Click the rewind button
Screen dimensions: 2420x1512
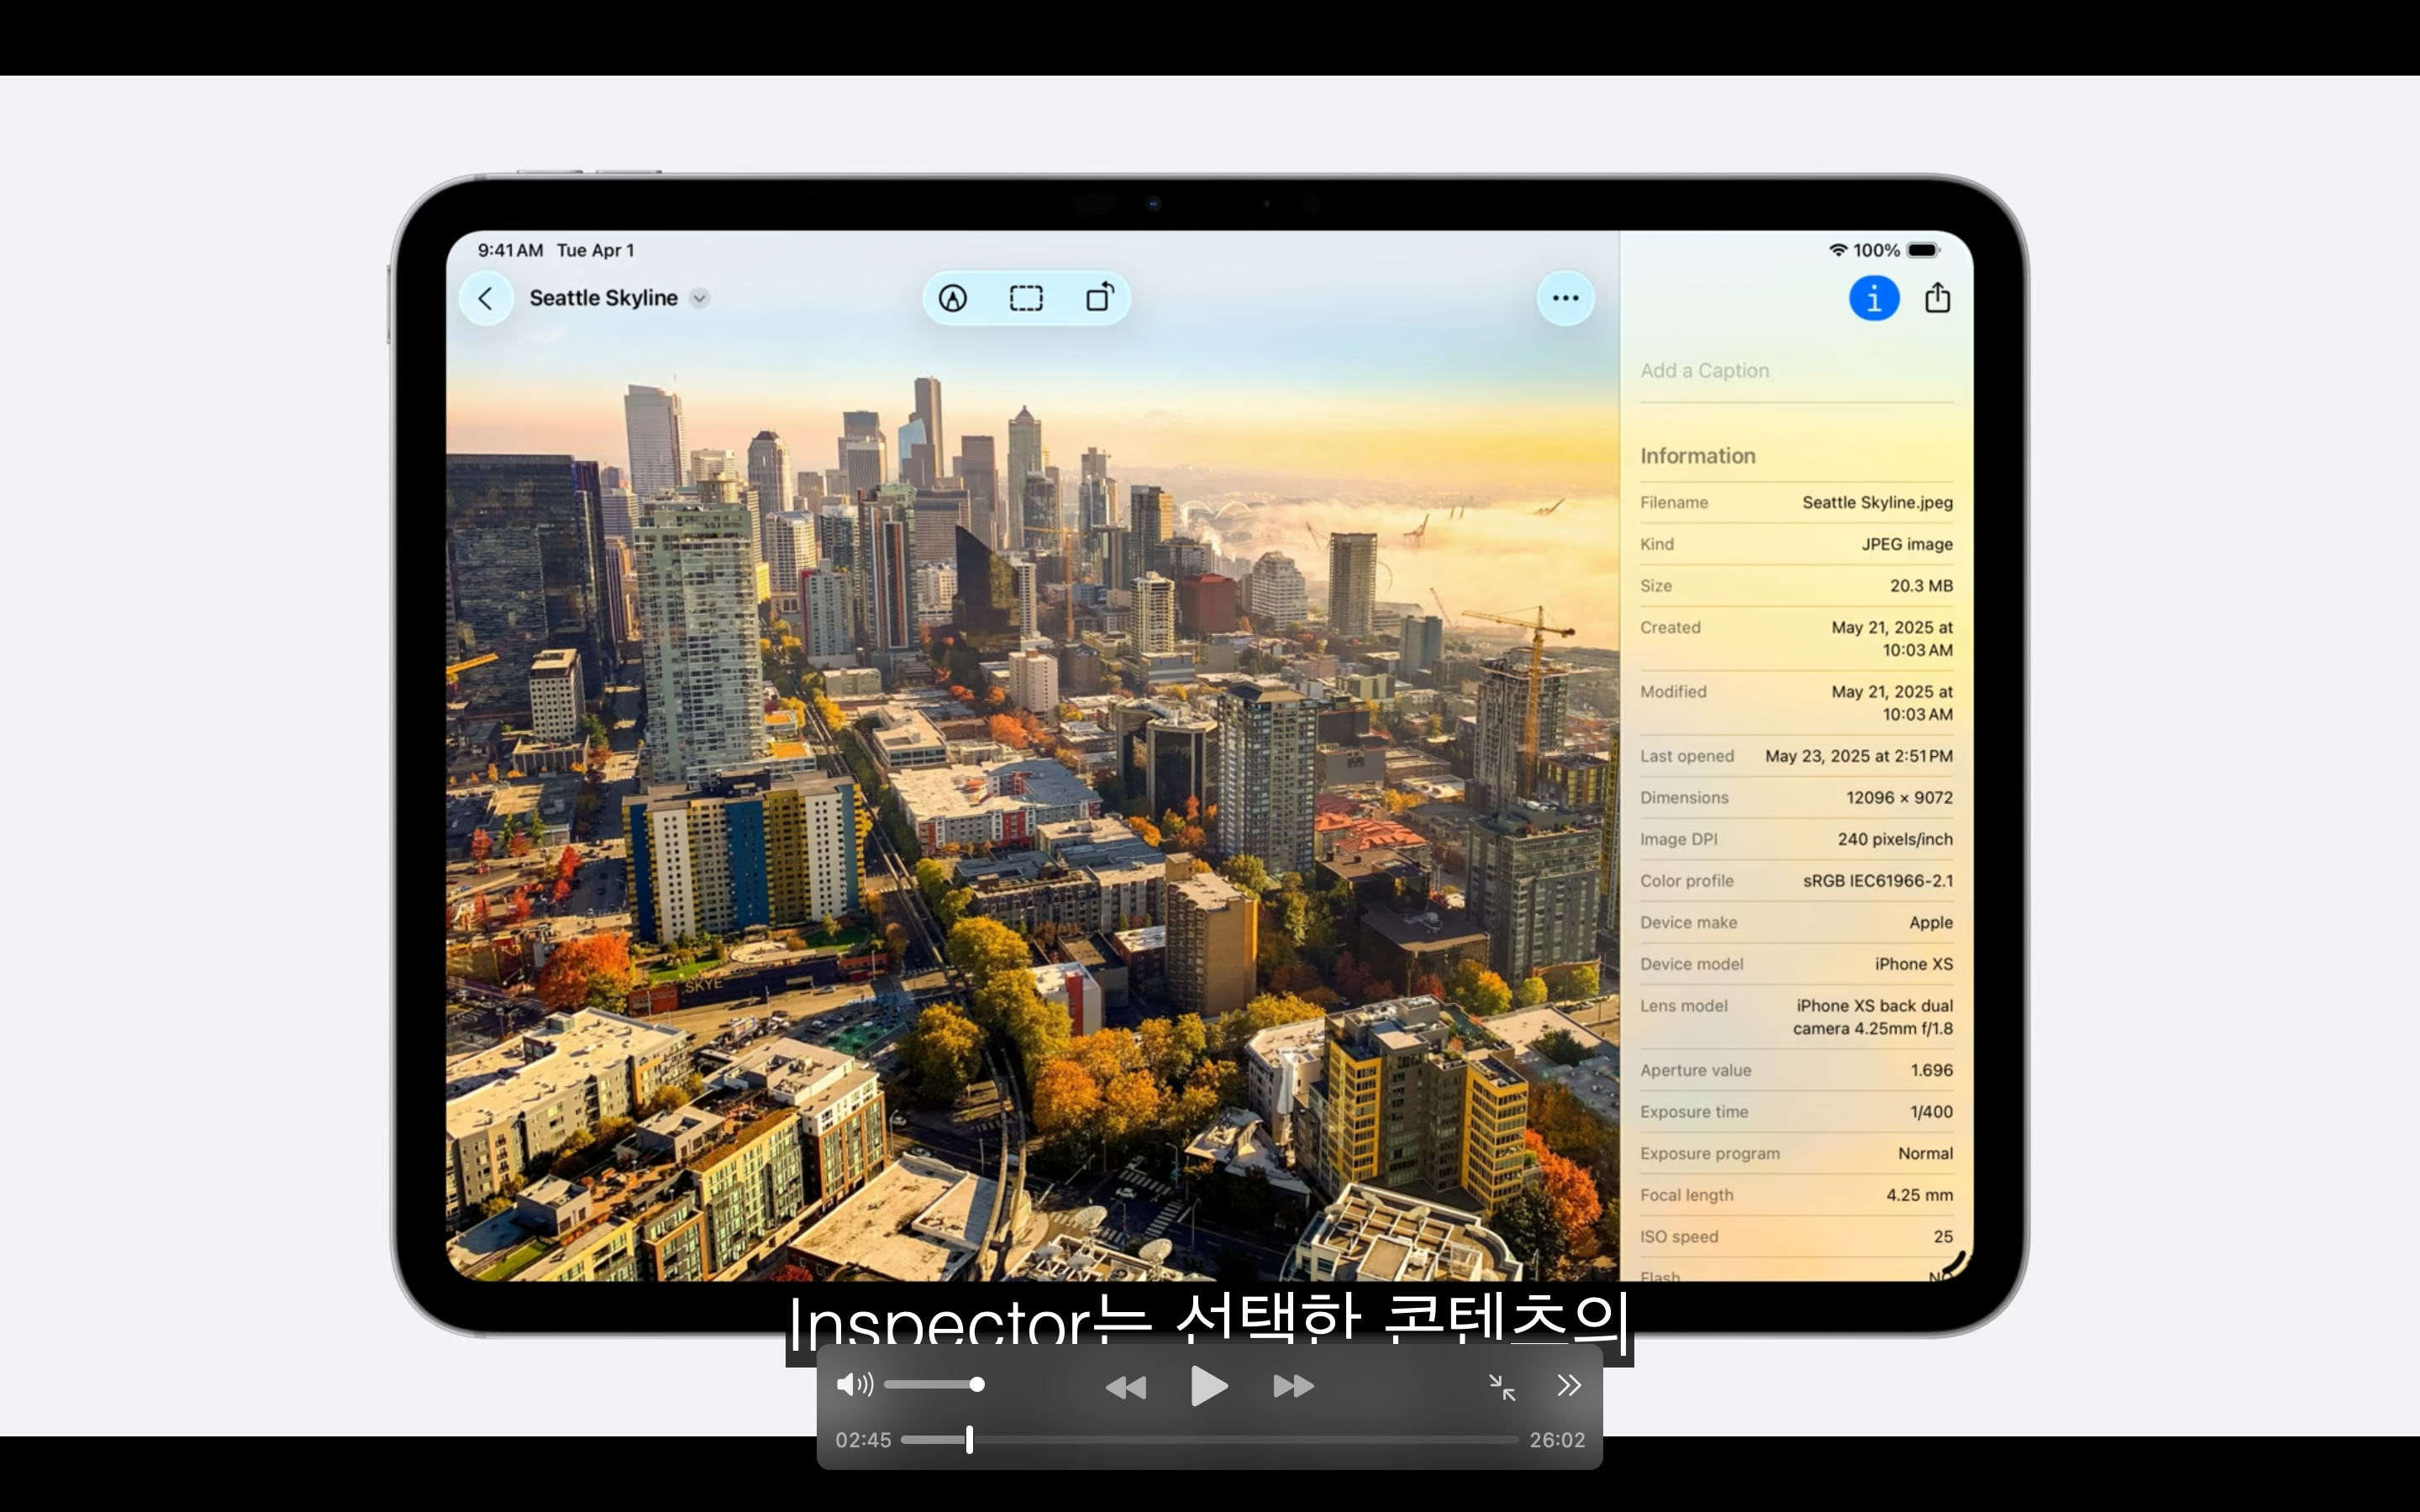click(x=1126, y=1387)
